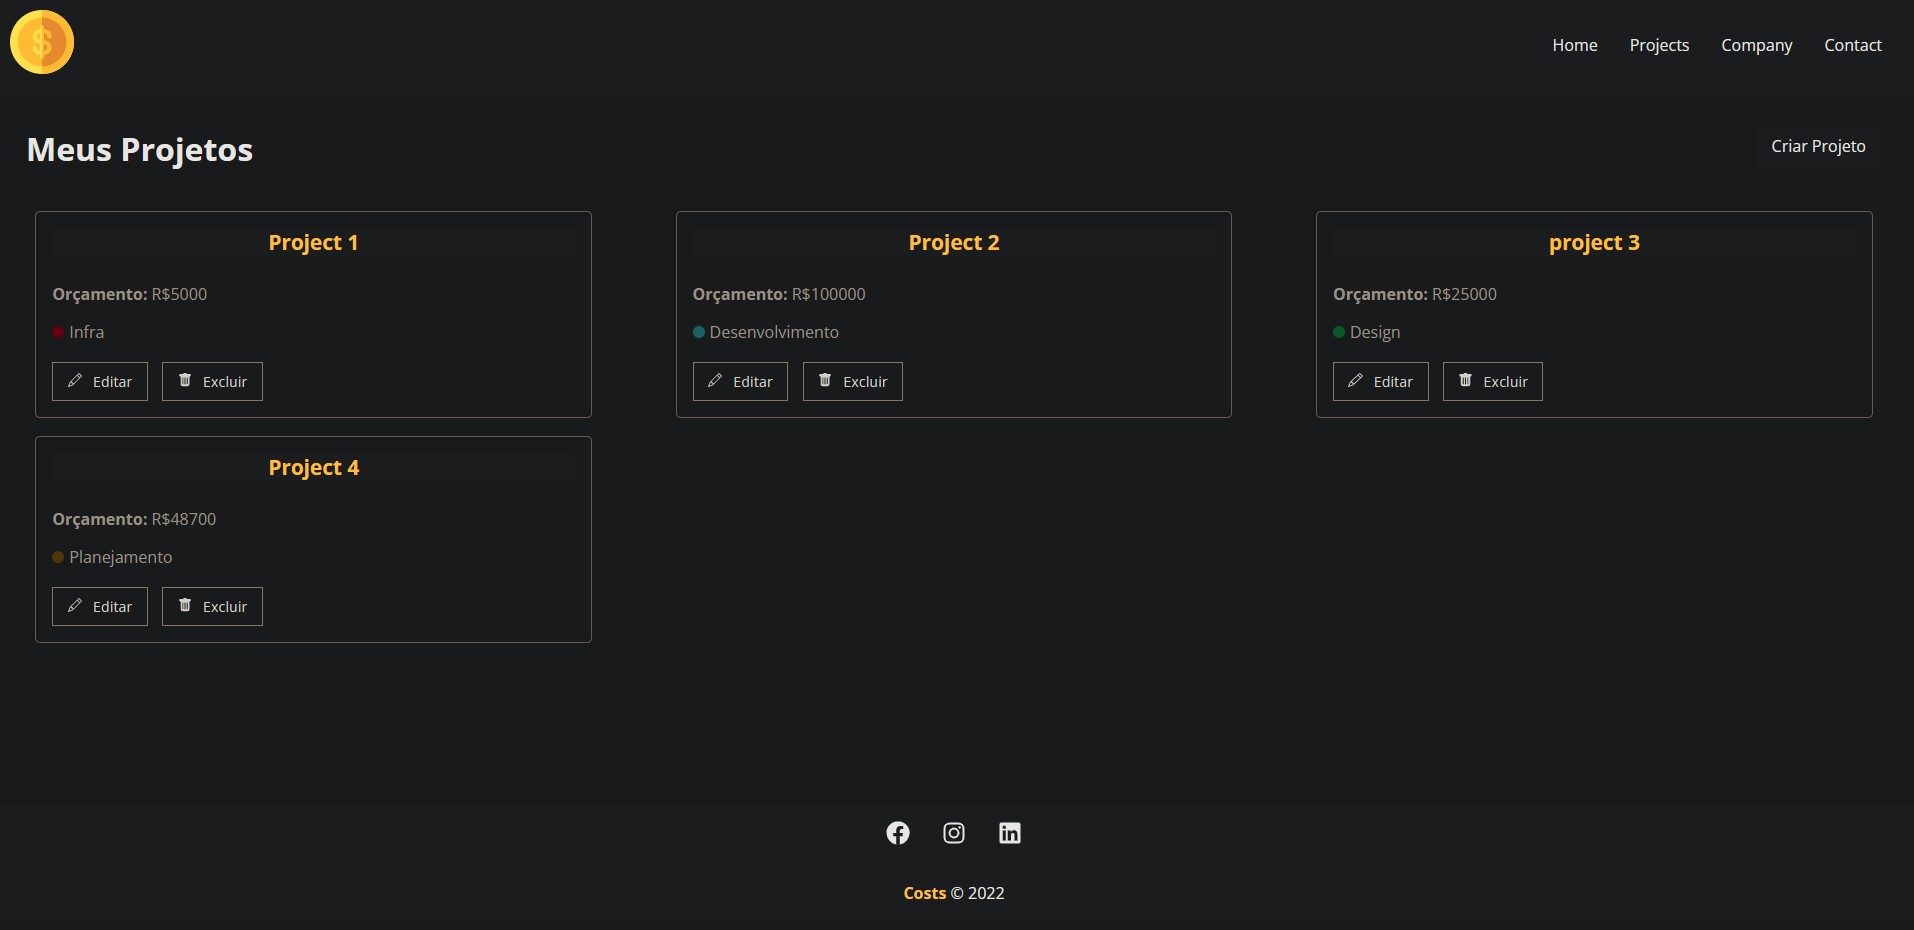This screenshot has width=1914, height=930.
Task: Click the gold coin Costs logo
Action: point(42,42)
